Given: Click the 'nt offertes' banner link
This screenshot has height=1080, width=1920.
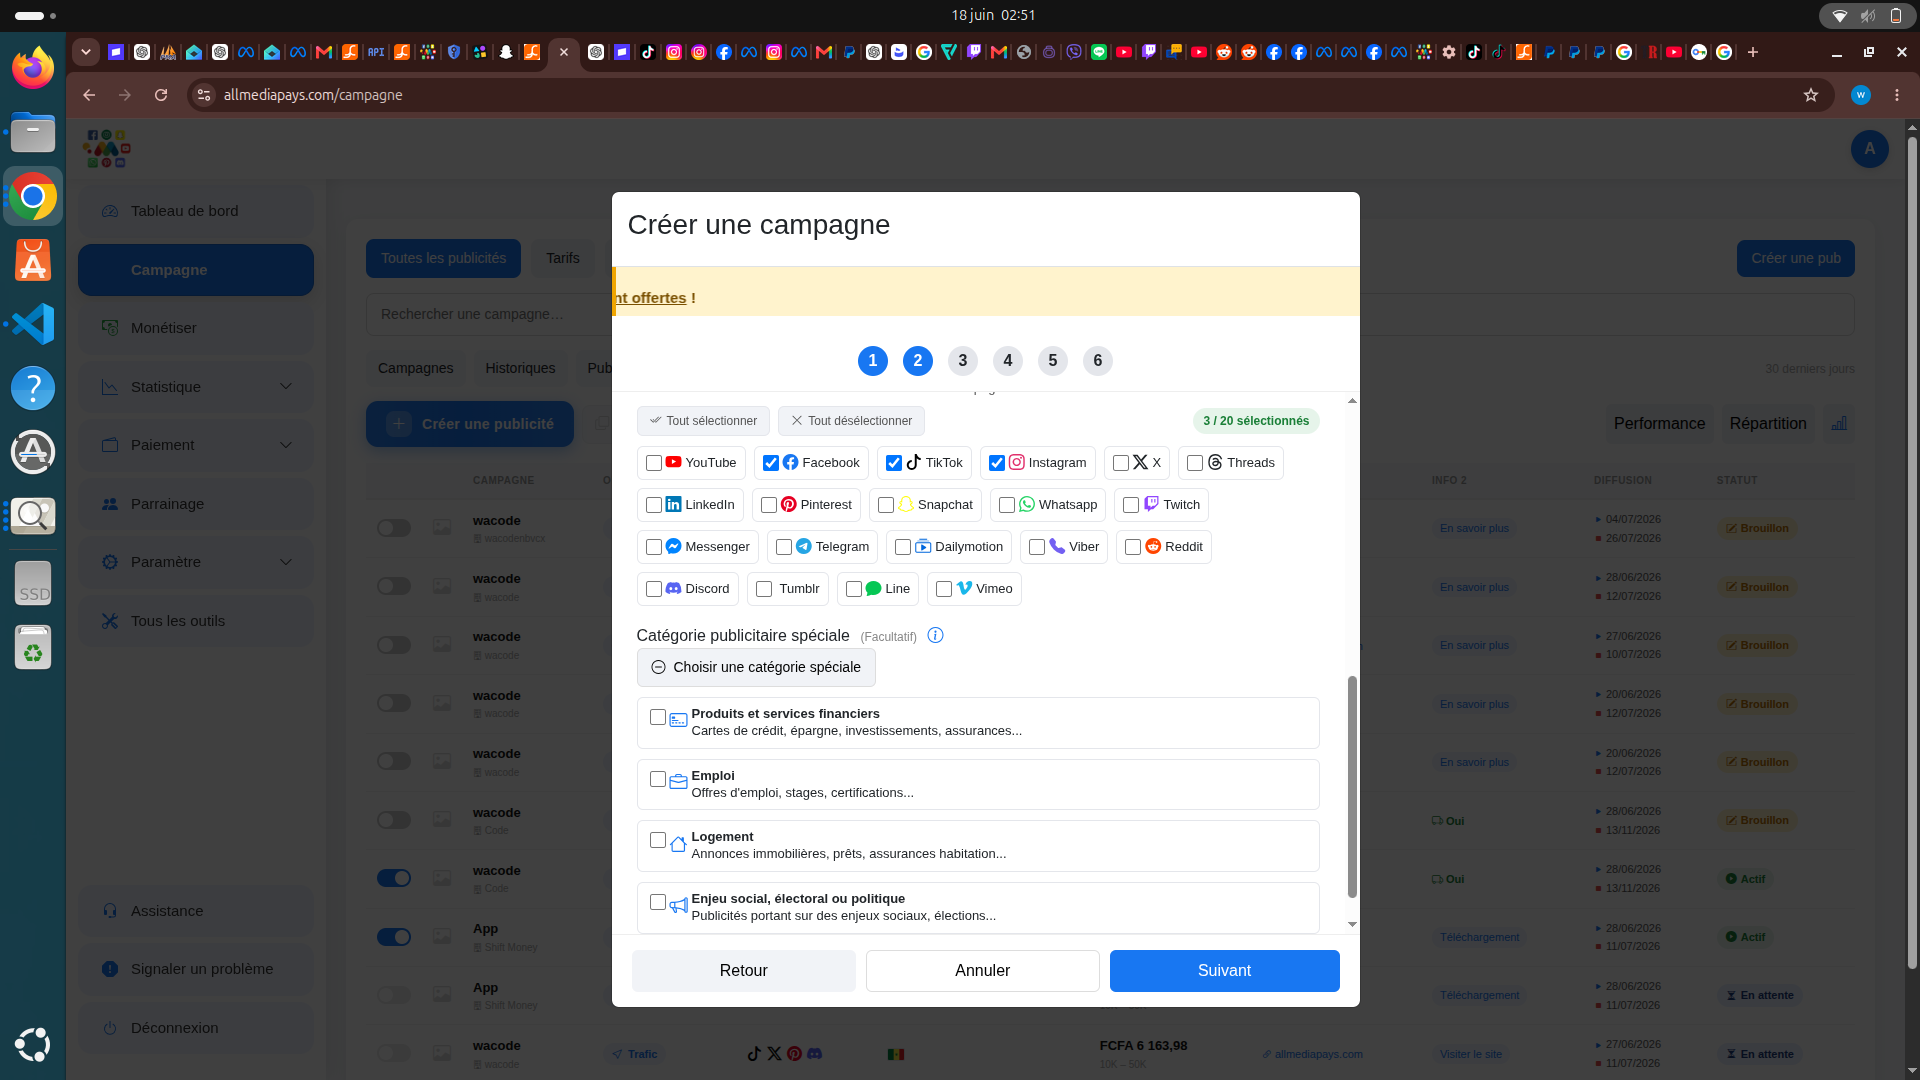Looking at the screenshot, I should (651, 298).
